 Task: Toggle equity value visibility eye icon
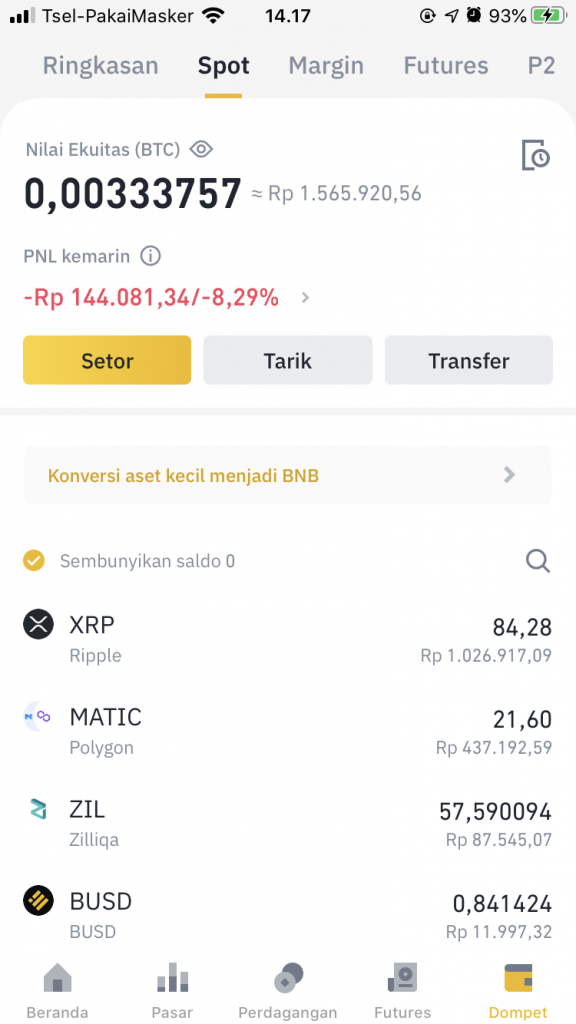pos(201,150)
